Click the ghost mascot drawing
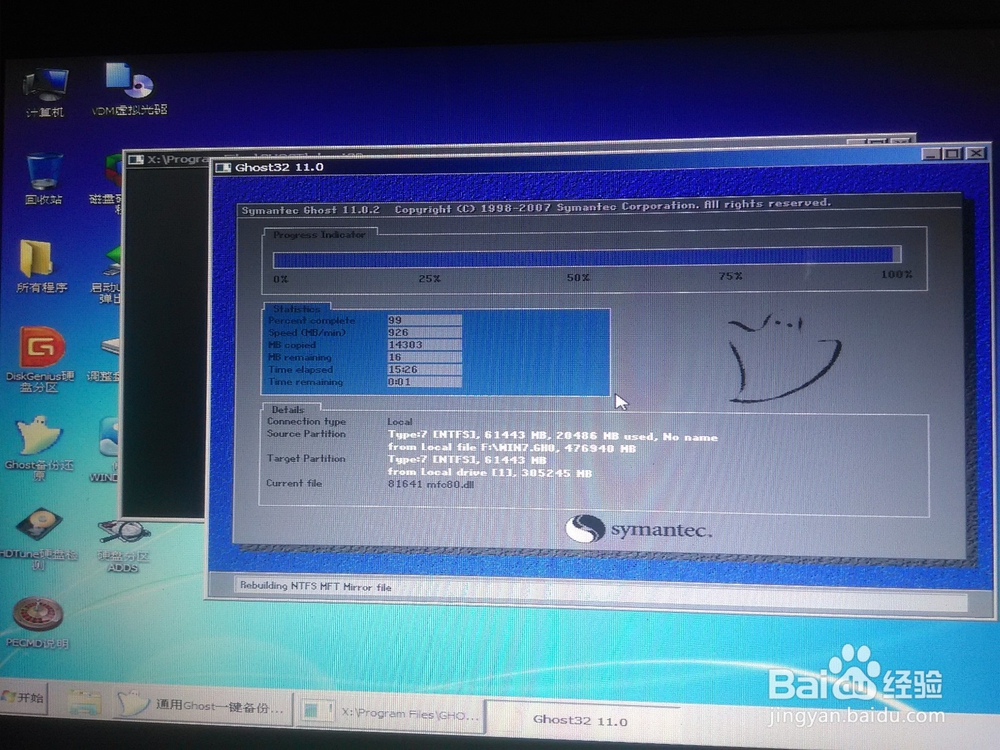The height and width of the screenshot is (750, 1000). 784,358
